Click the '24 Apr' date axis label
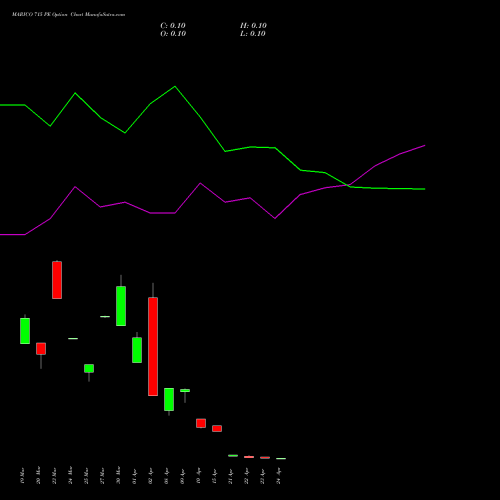This screenshot has width=500, height=500. (278, 475)
